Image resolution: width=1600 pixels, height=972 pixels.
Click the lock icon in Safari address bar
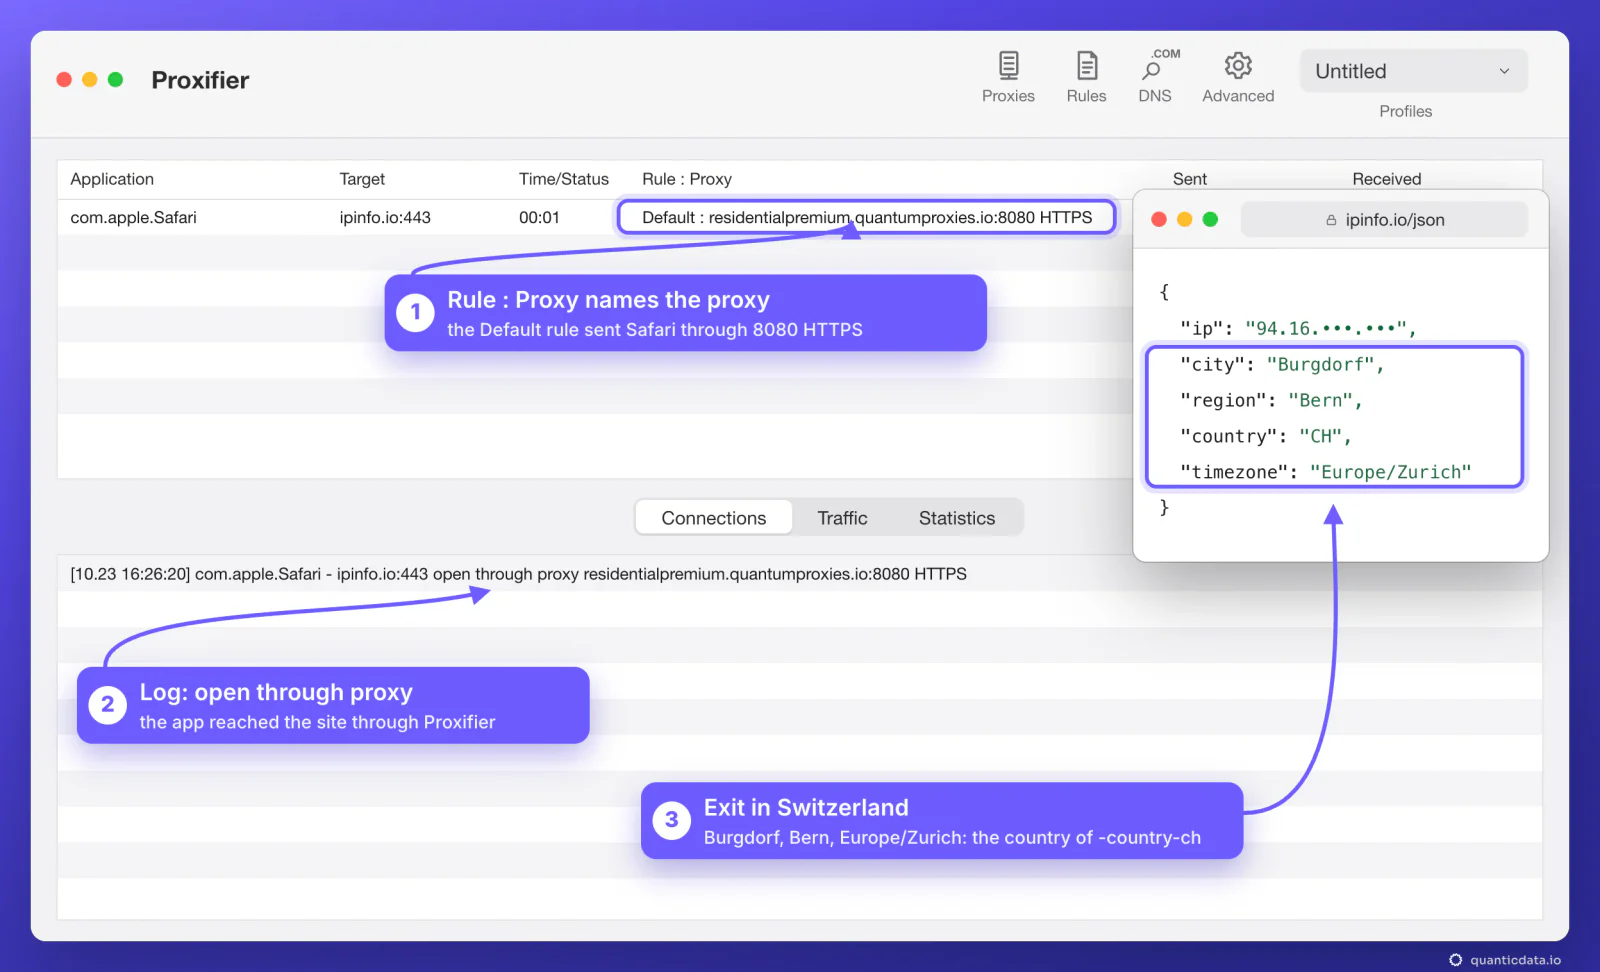click(x=1331, y=220)
